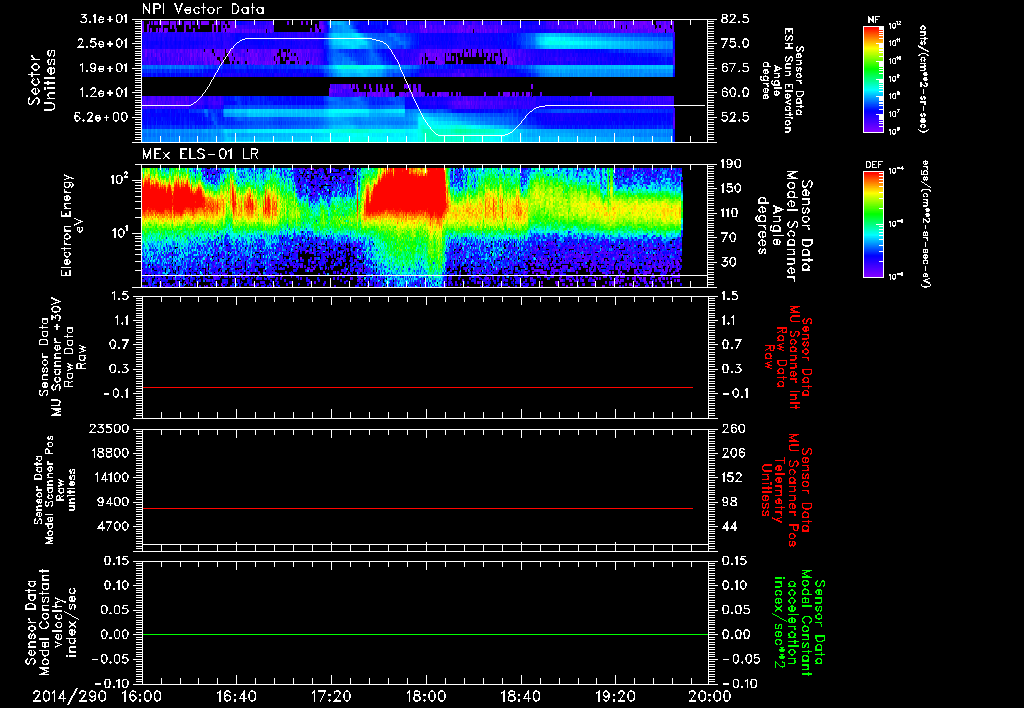Click the red line in the Scanner Pos plot

pos(417,508)
